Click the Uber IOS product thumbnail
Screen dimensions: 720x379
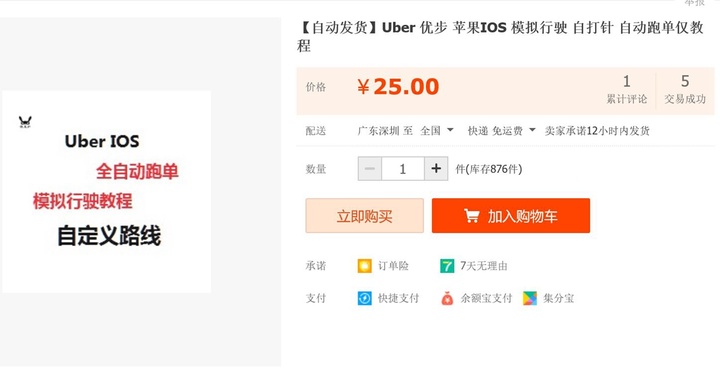(x=107, y=192)
